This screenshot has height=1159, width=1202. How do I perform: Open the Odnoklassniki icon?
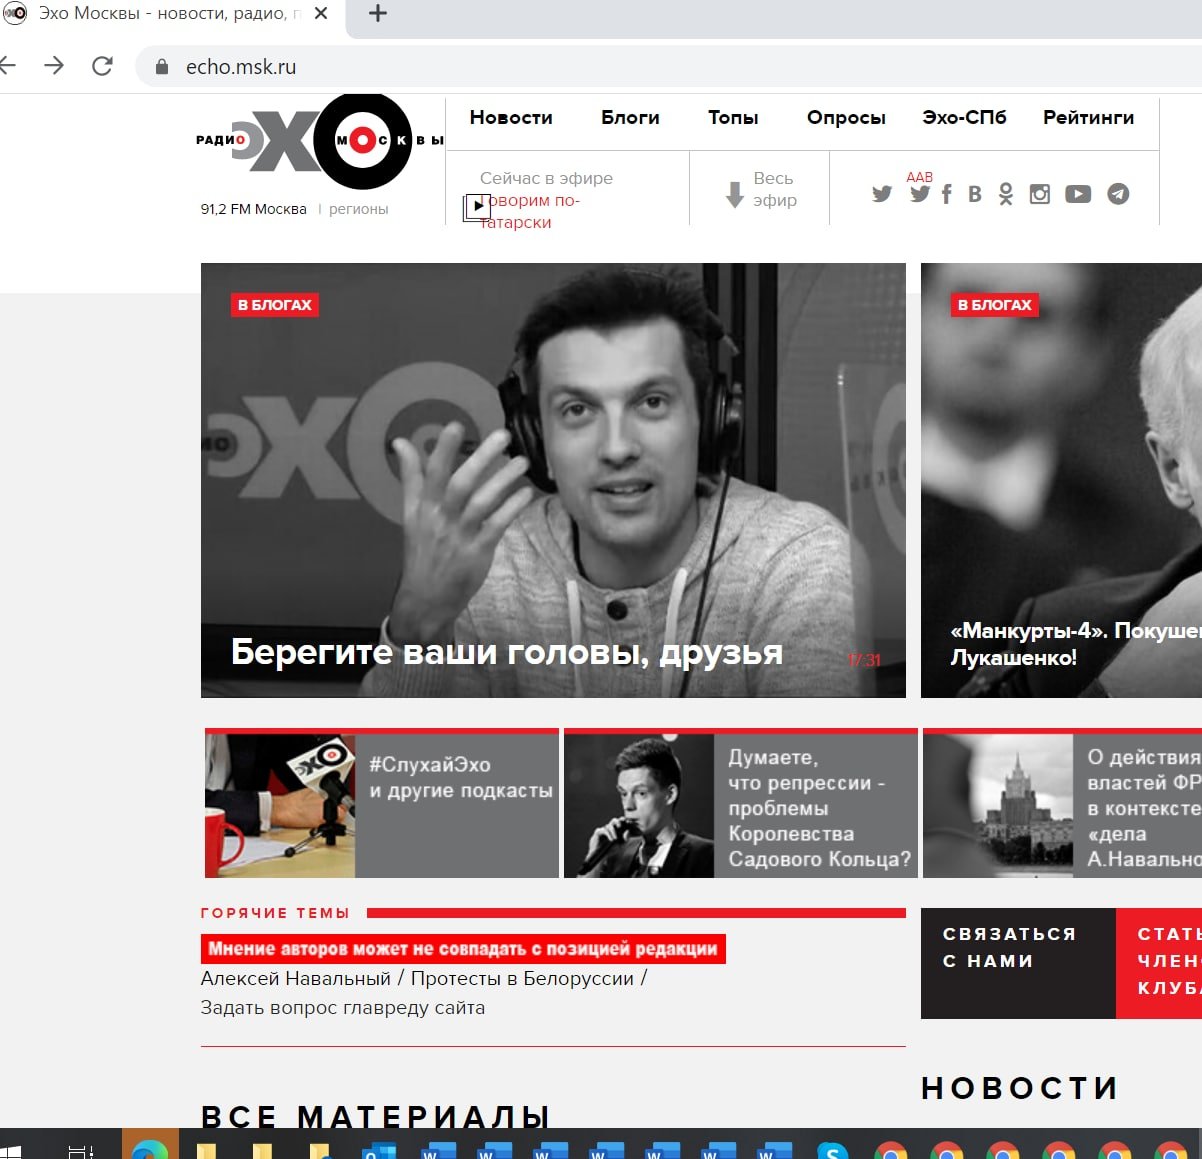tap(1006, 194)
